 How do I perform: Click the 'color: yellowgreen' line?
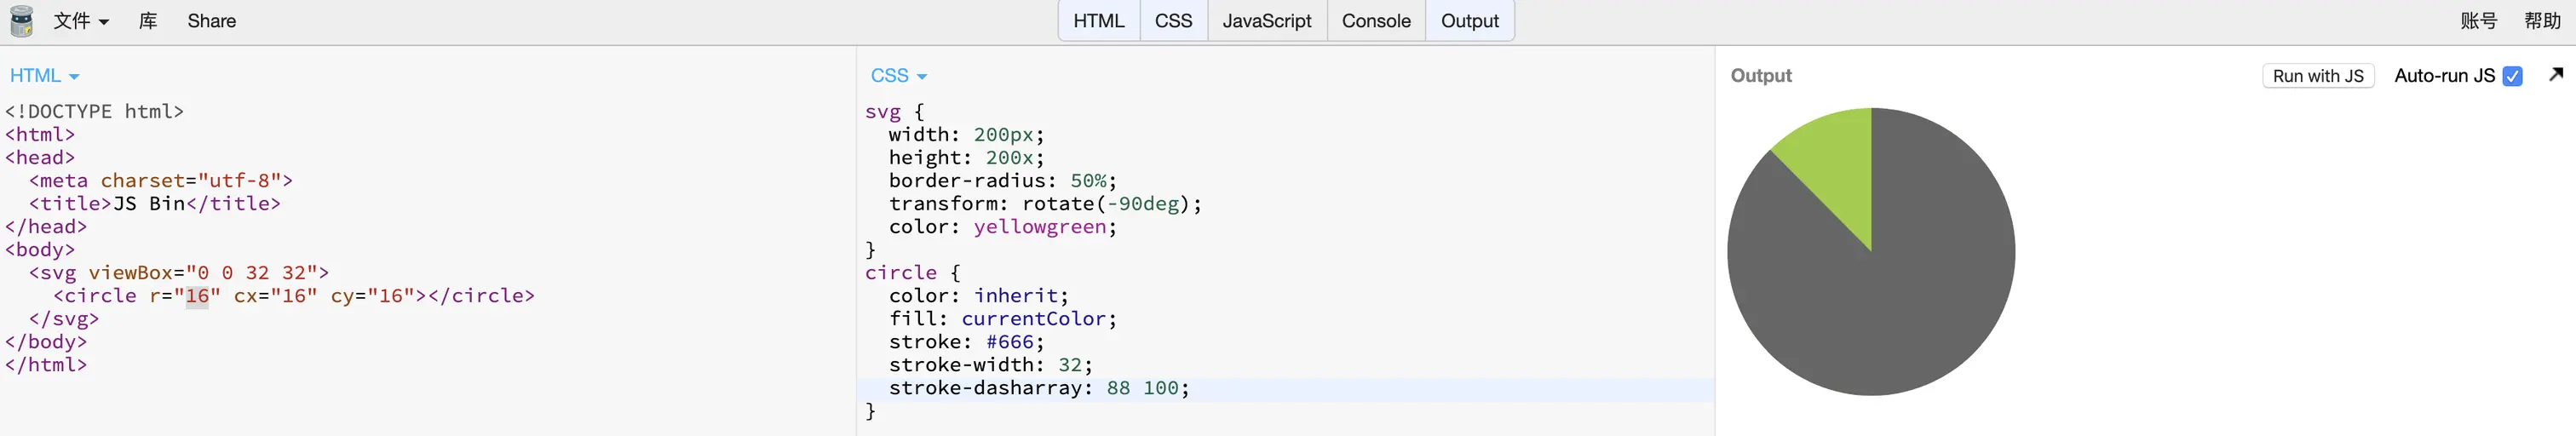[x=1002, y=227]
